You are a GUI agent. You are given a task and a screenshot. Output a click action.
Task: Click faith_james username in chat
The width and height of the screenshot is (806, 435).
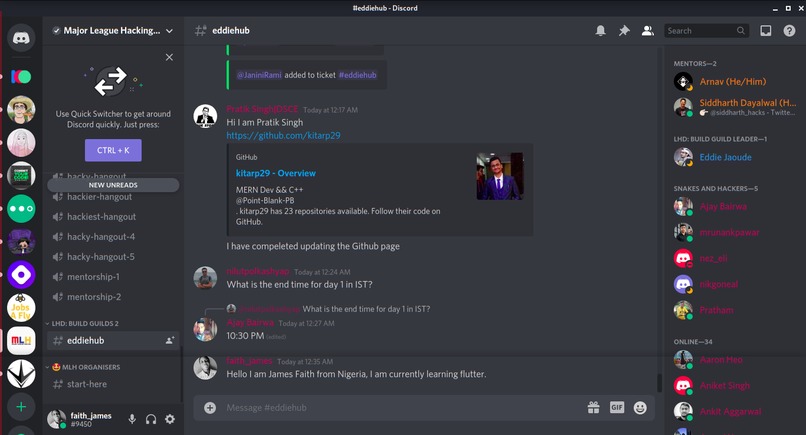click(249, 361)
